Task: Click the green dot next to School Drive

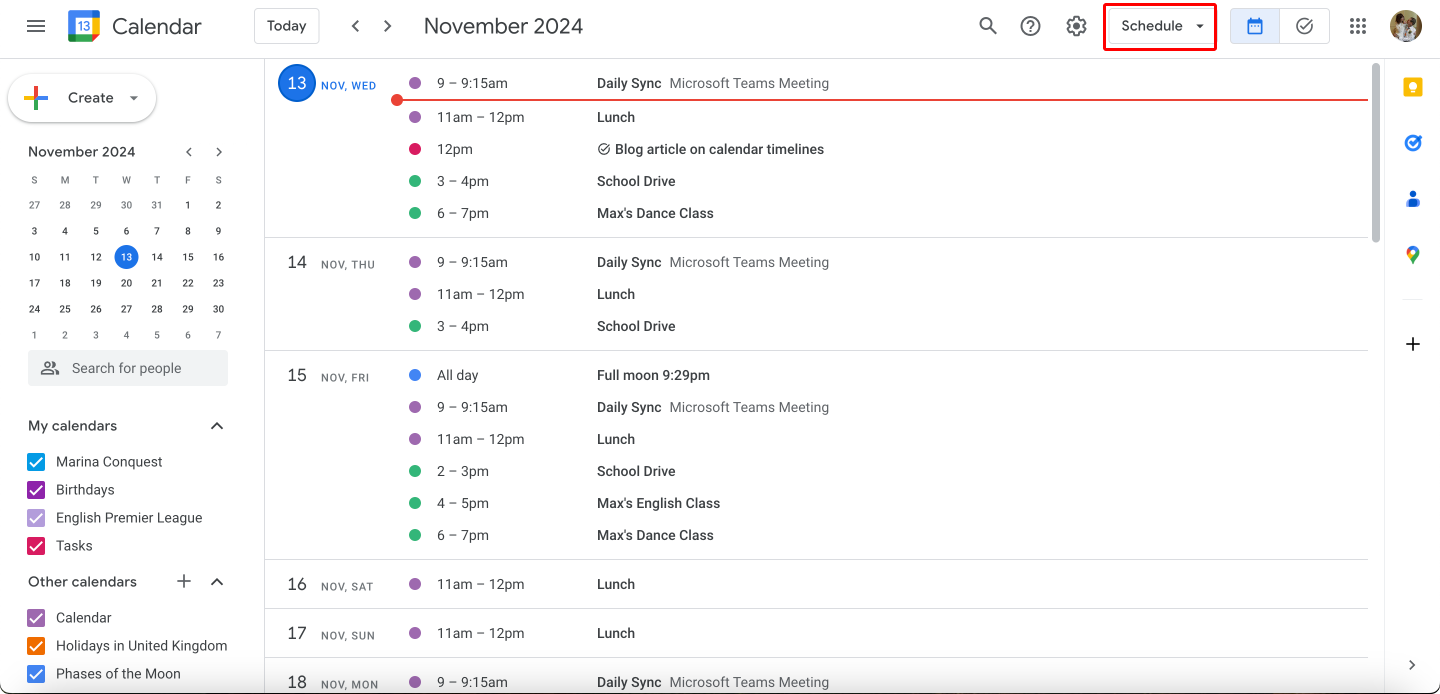Action: (415, 181)
